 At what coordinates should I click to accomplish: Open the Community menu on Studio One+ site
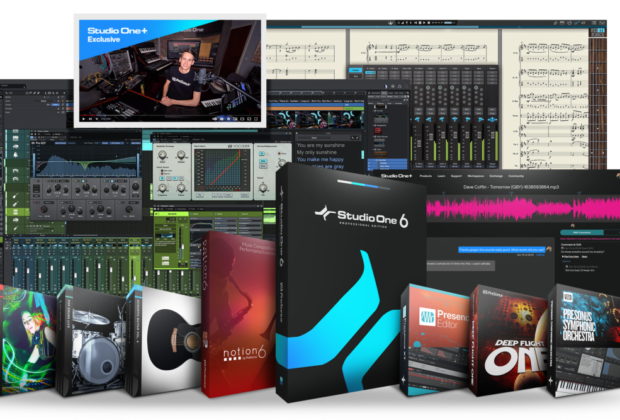516,176
